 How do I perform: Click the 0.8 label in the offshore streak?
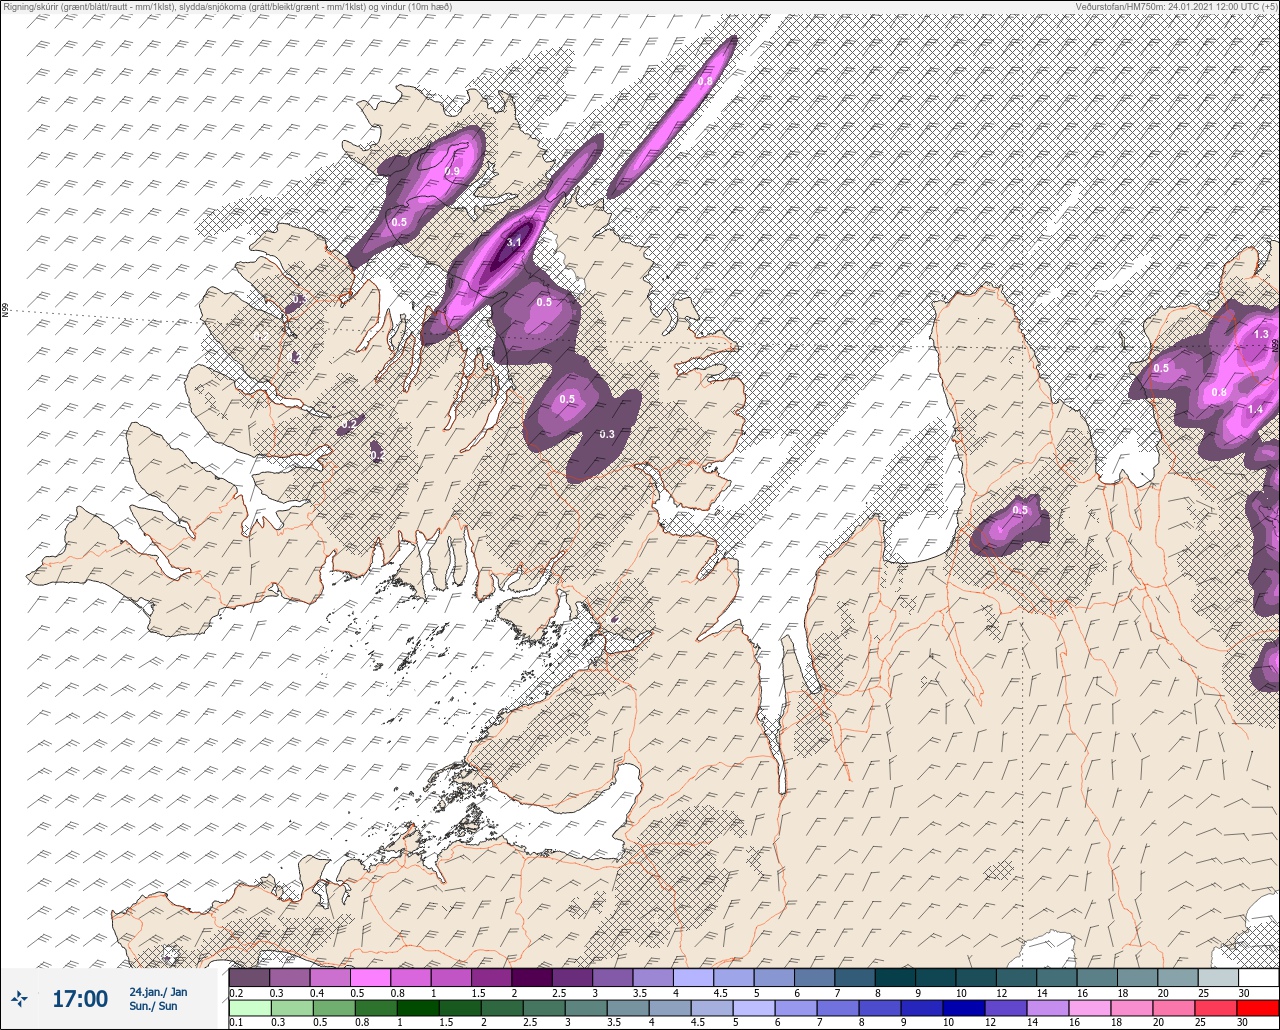click(x=705, y=81)
